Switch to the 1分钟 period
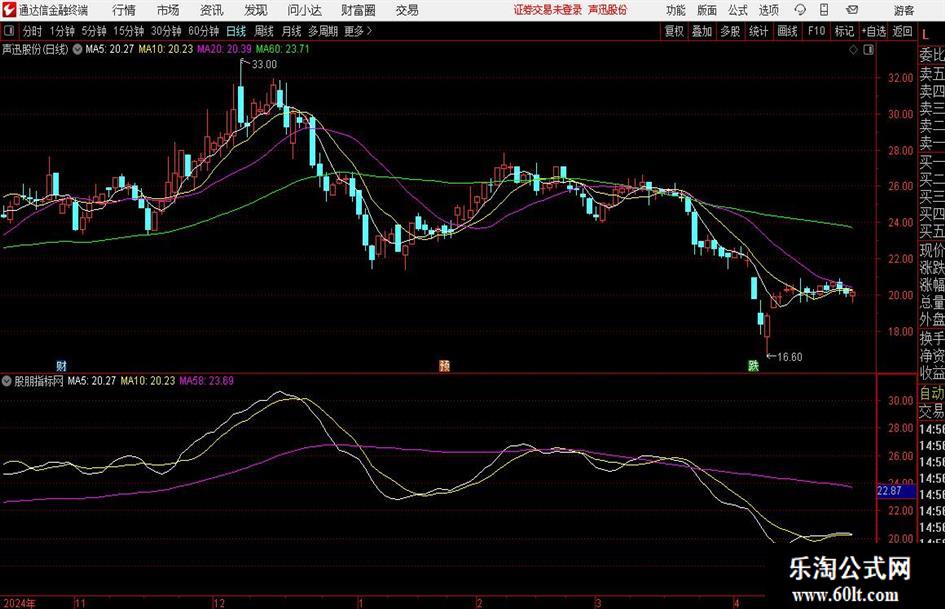Screen dimensions: 945x609 click(x=62, y=31)
